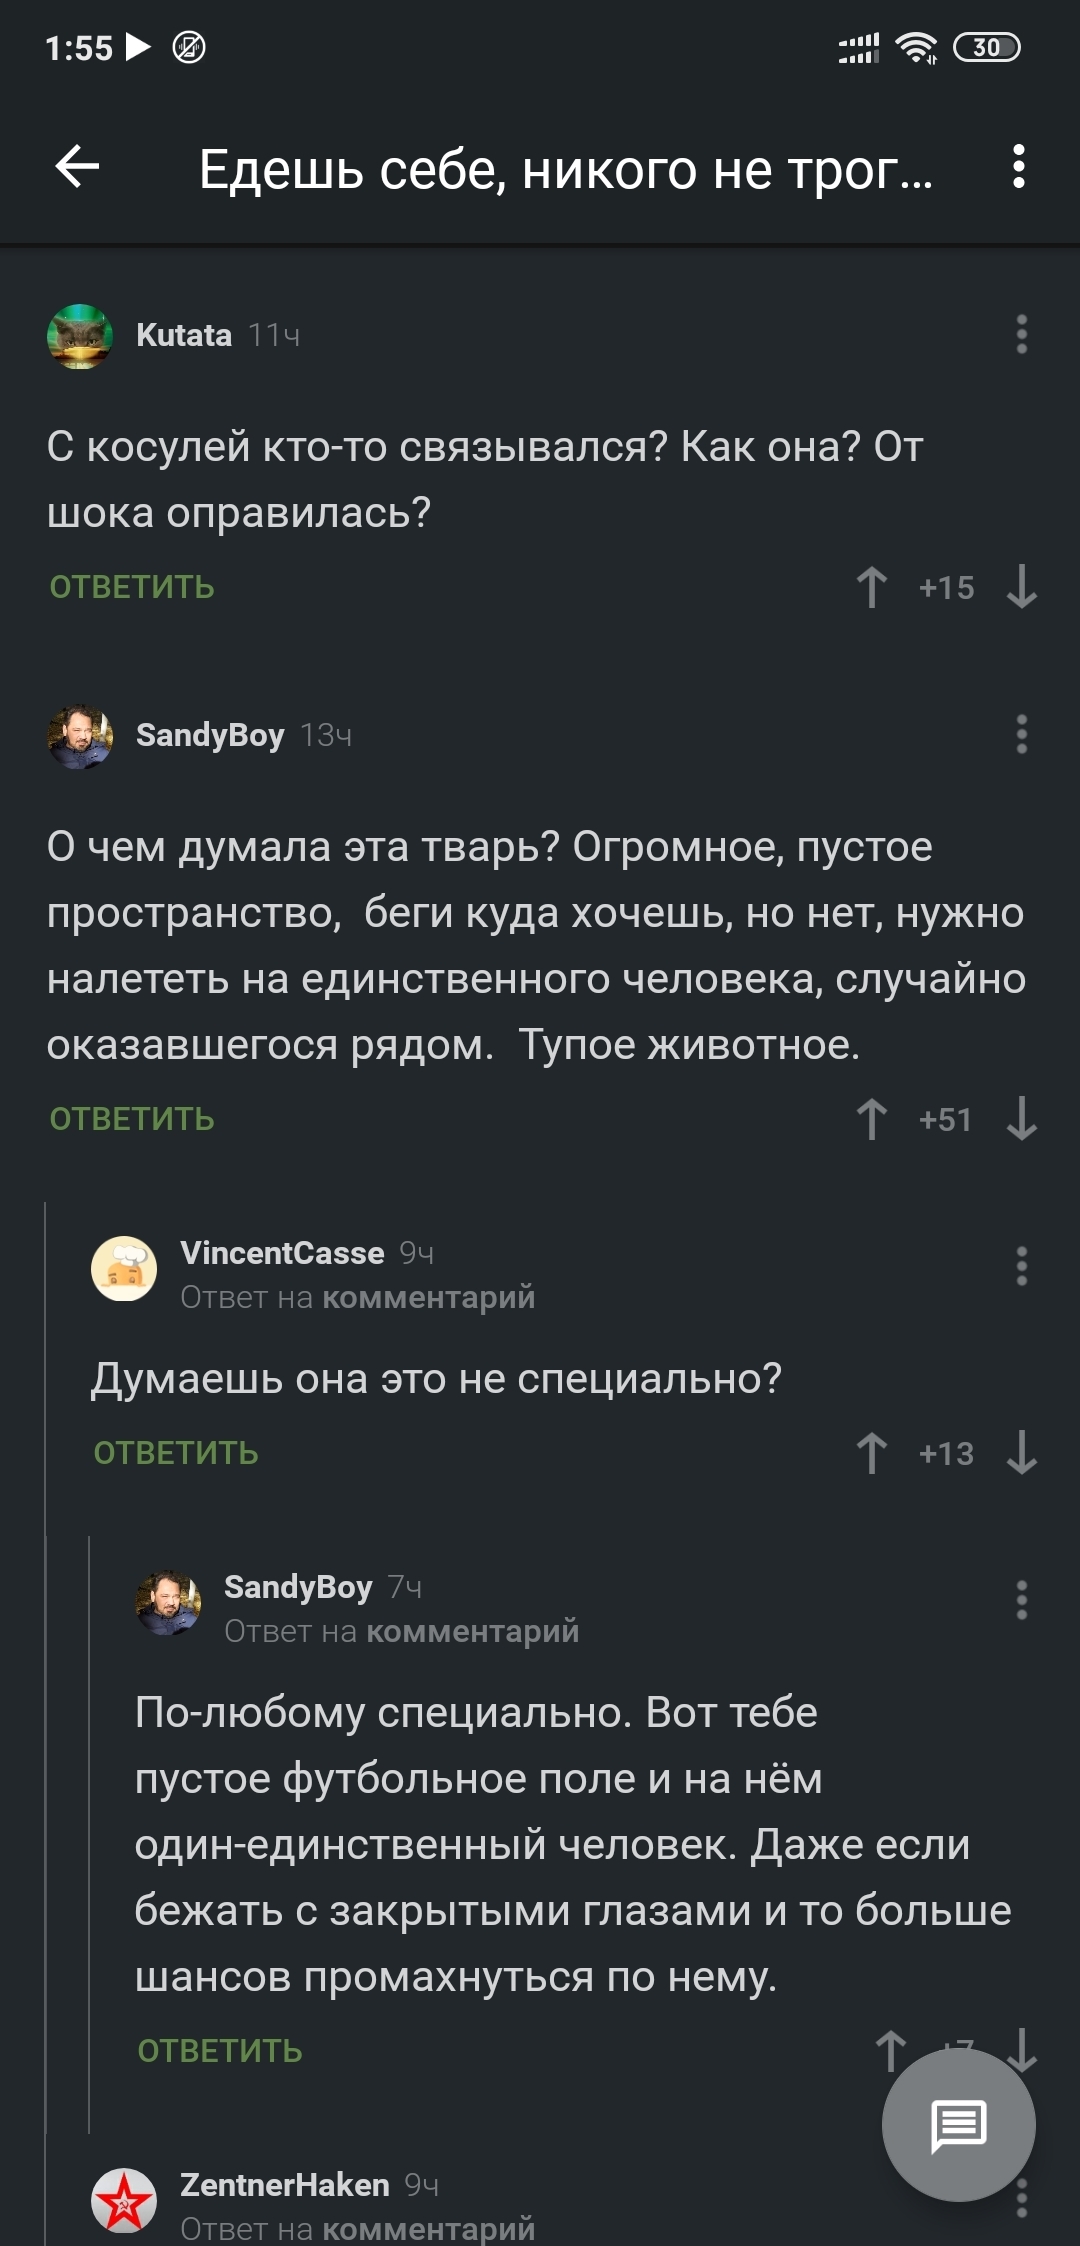Open options menu for Kutata's comment
The image size is (1080, 2246).
click(1021, 335)
